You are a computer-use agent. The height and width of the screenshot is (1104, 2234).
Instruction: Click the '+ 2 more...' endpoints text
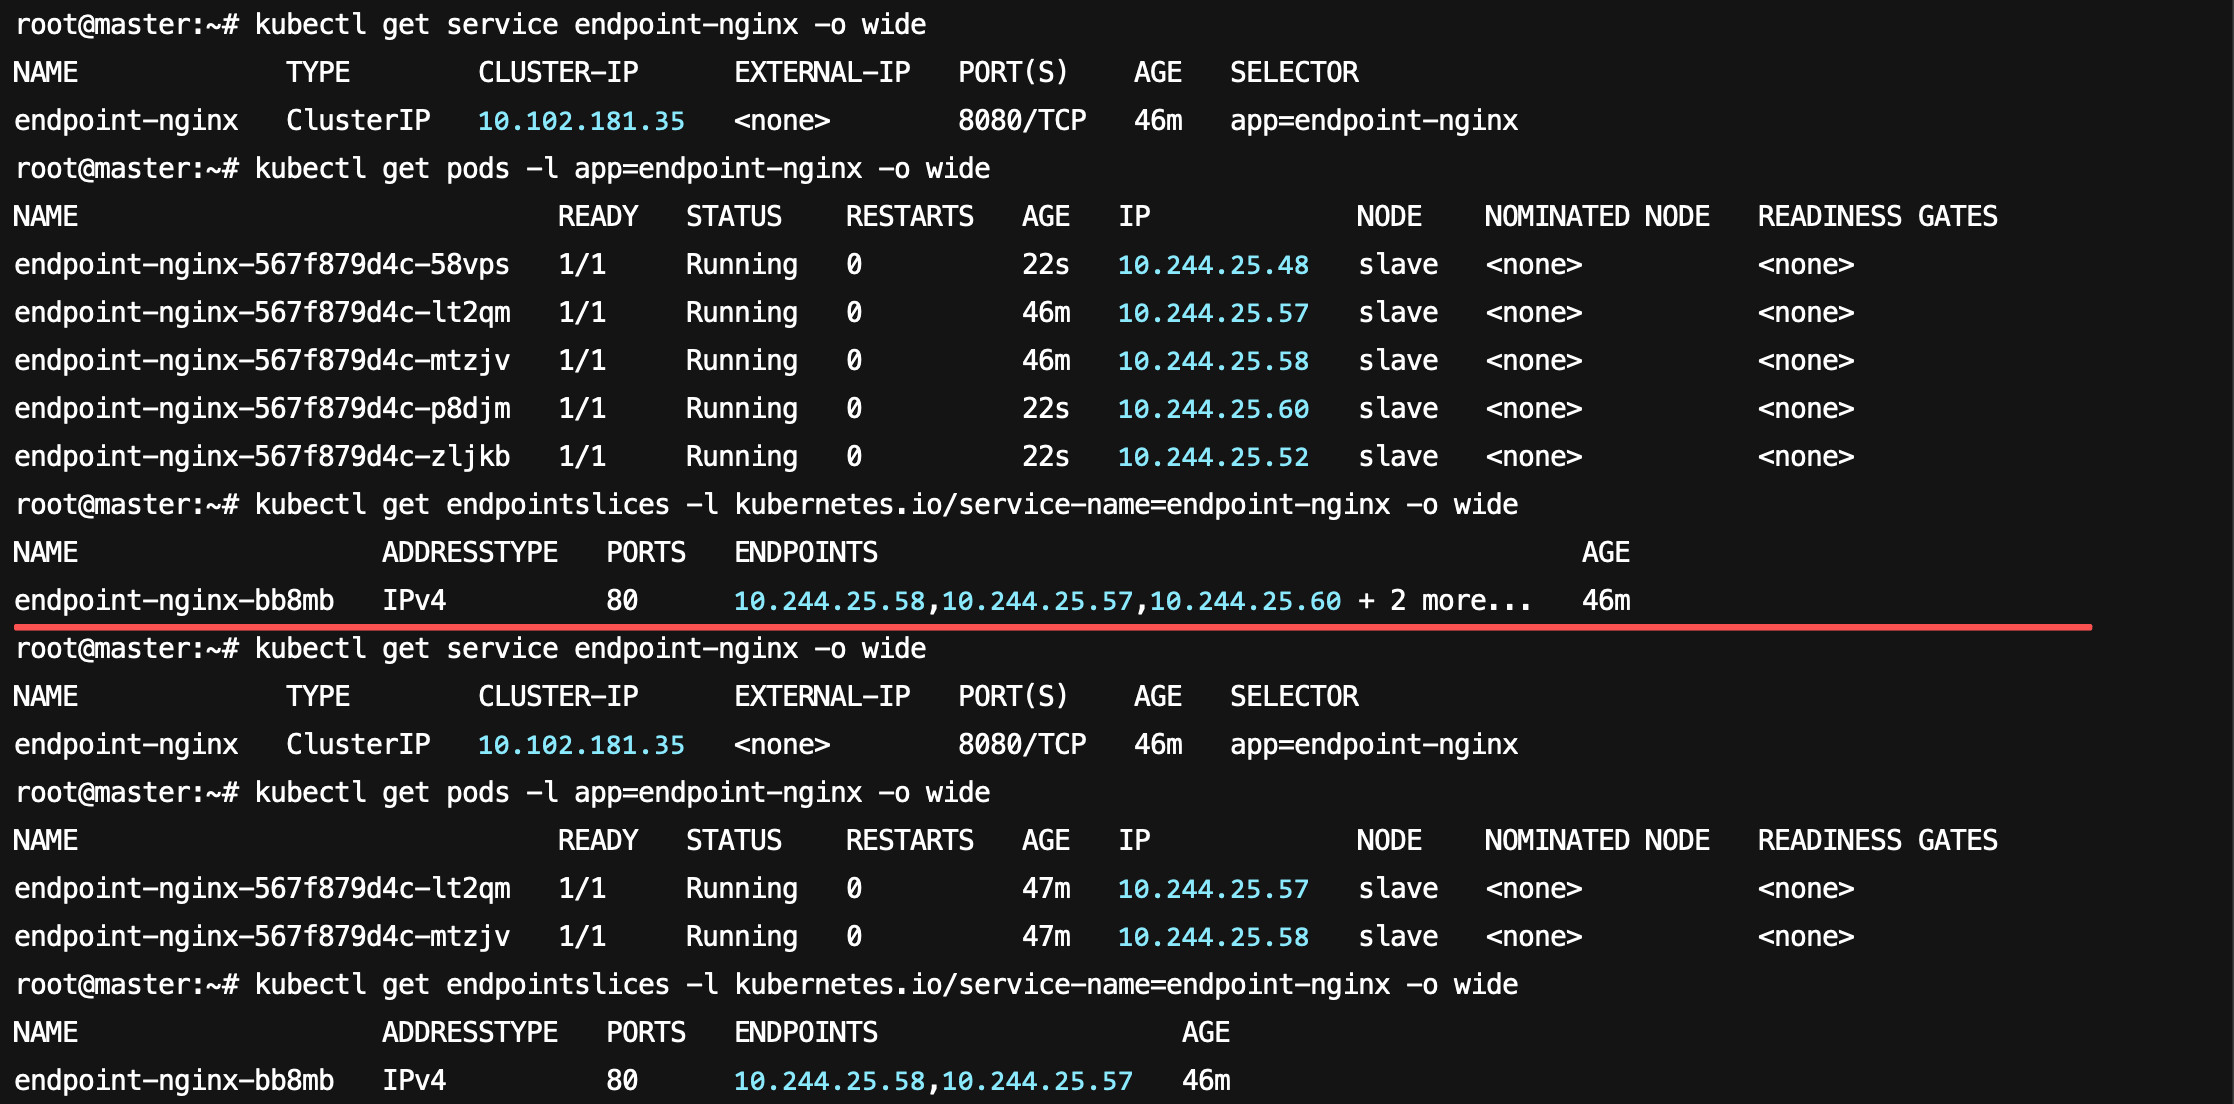(x=1445, y=601)
